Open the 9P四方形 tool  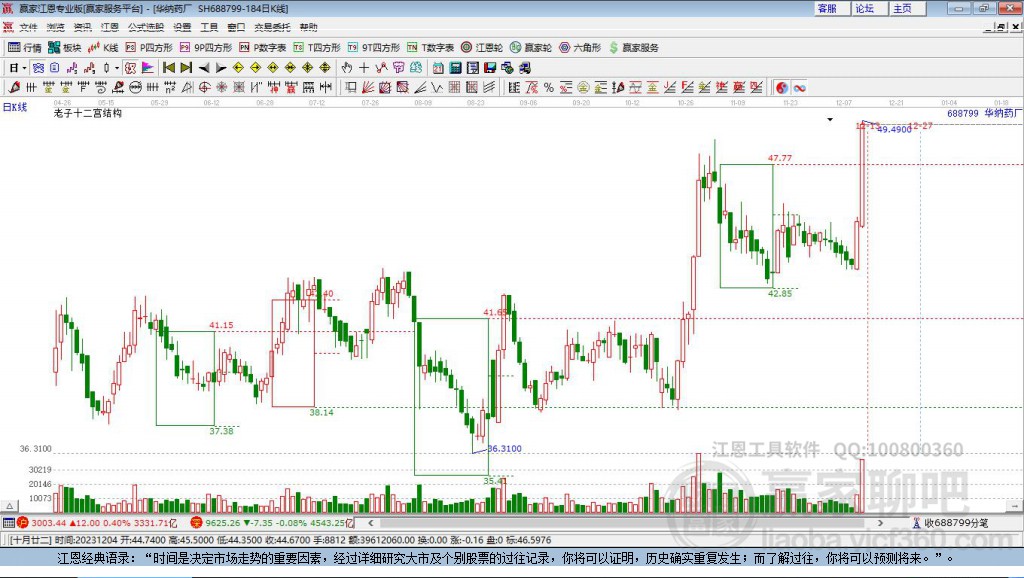(x=206, y=48)
